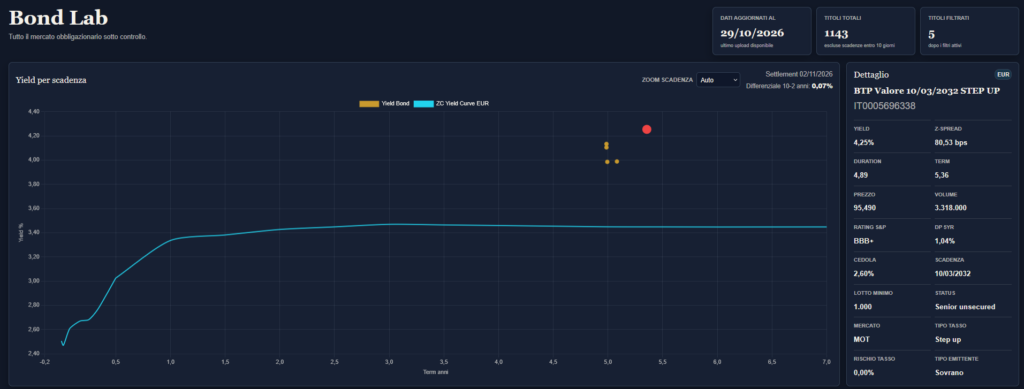
Task: Toggle the ZC Yield Curve EUR legend swatch
Action: click(x=423, y=104)
